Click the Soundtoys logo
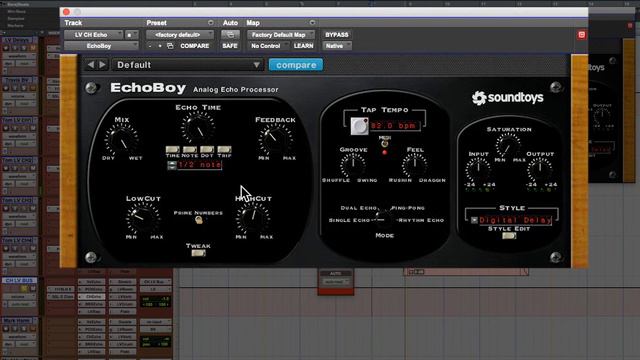This screenshot has height=360, width=640. pyautogui.click(x=507, y=98)
